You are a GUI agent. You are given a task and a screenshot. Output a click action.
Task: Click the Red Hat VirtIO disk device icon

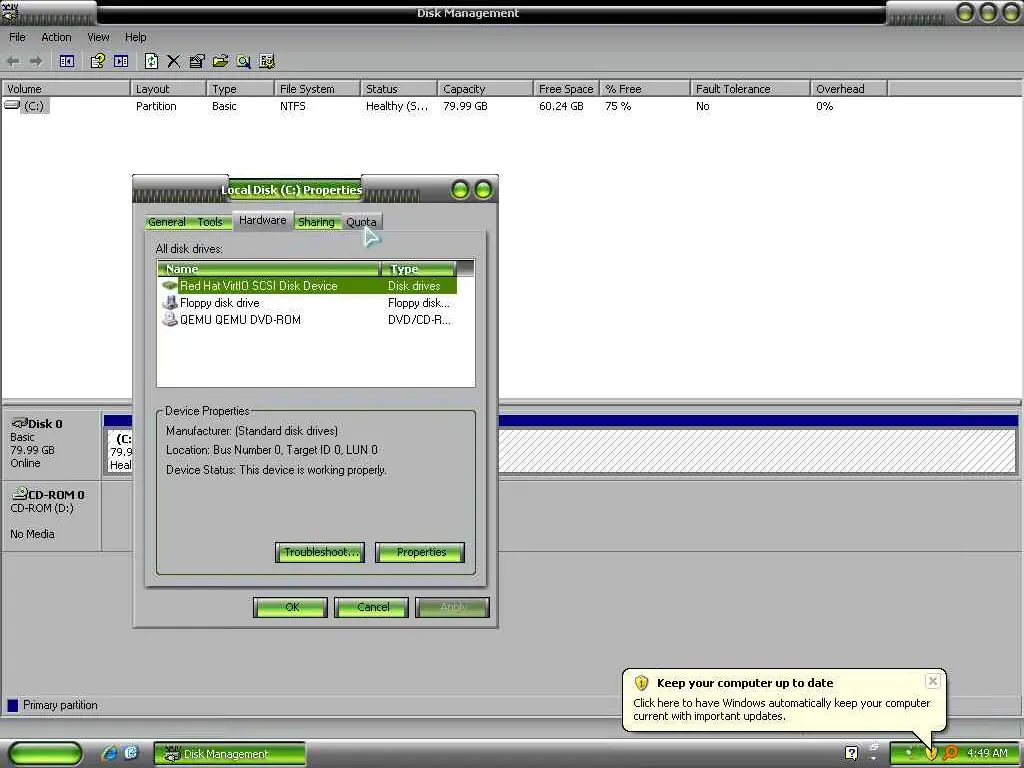pyautogui.click(x=170, y=285)
